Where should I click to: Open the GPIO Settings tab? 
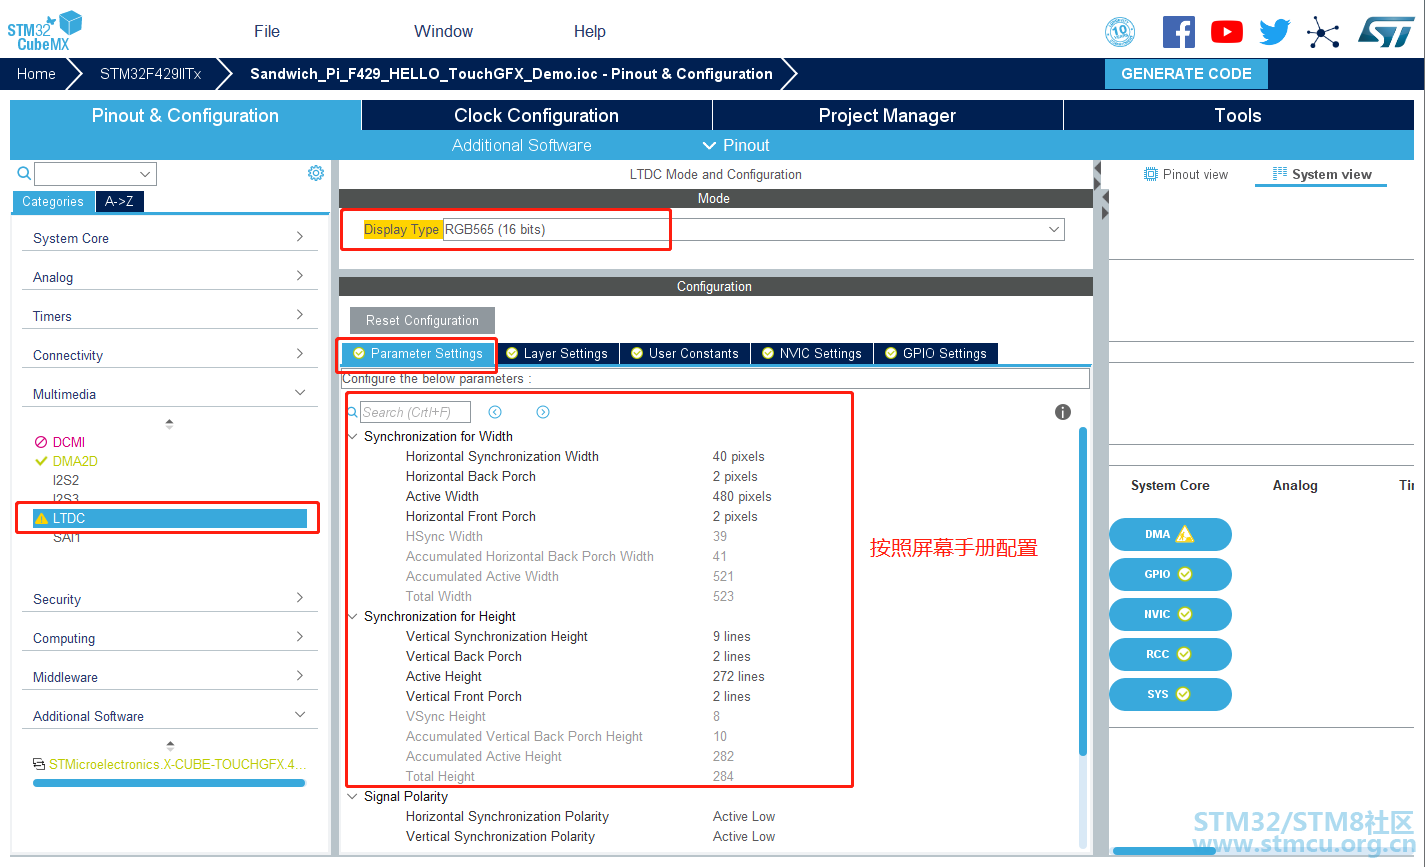point(935,353)
